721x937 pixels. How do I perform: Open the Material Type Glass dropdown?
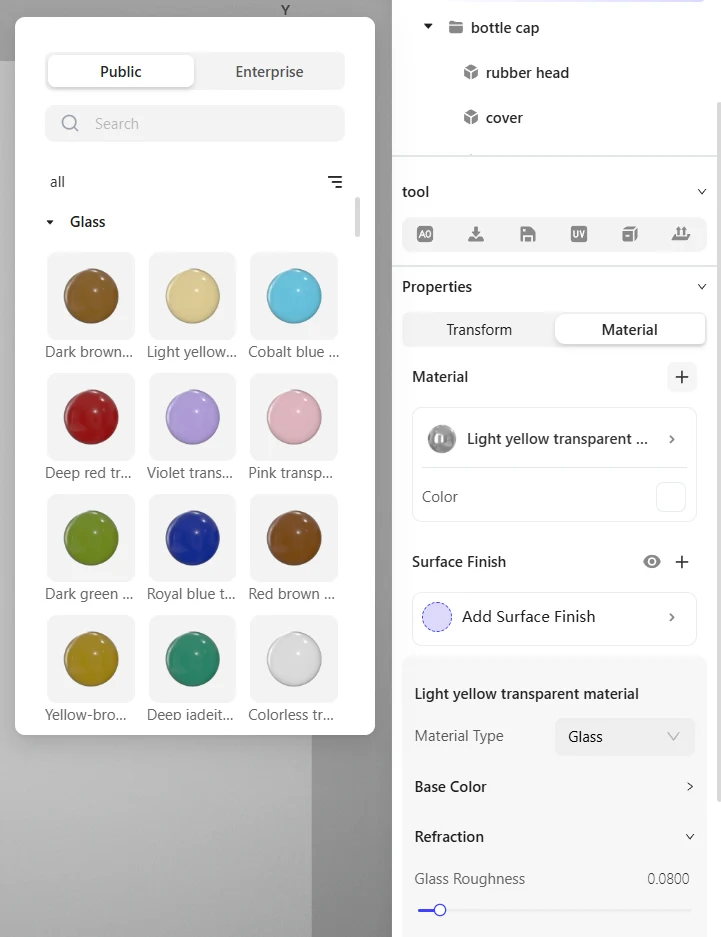[x=625, y=737]
